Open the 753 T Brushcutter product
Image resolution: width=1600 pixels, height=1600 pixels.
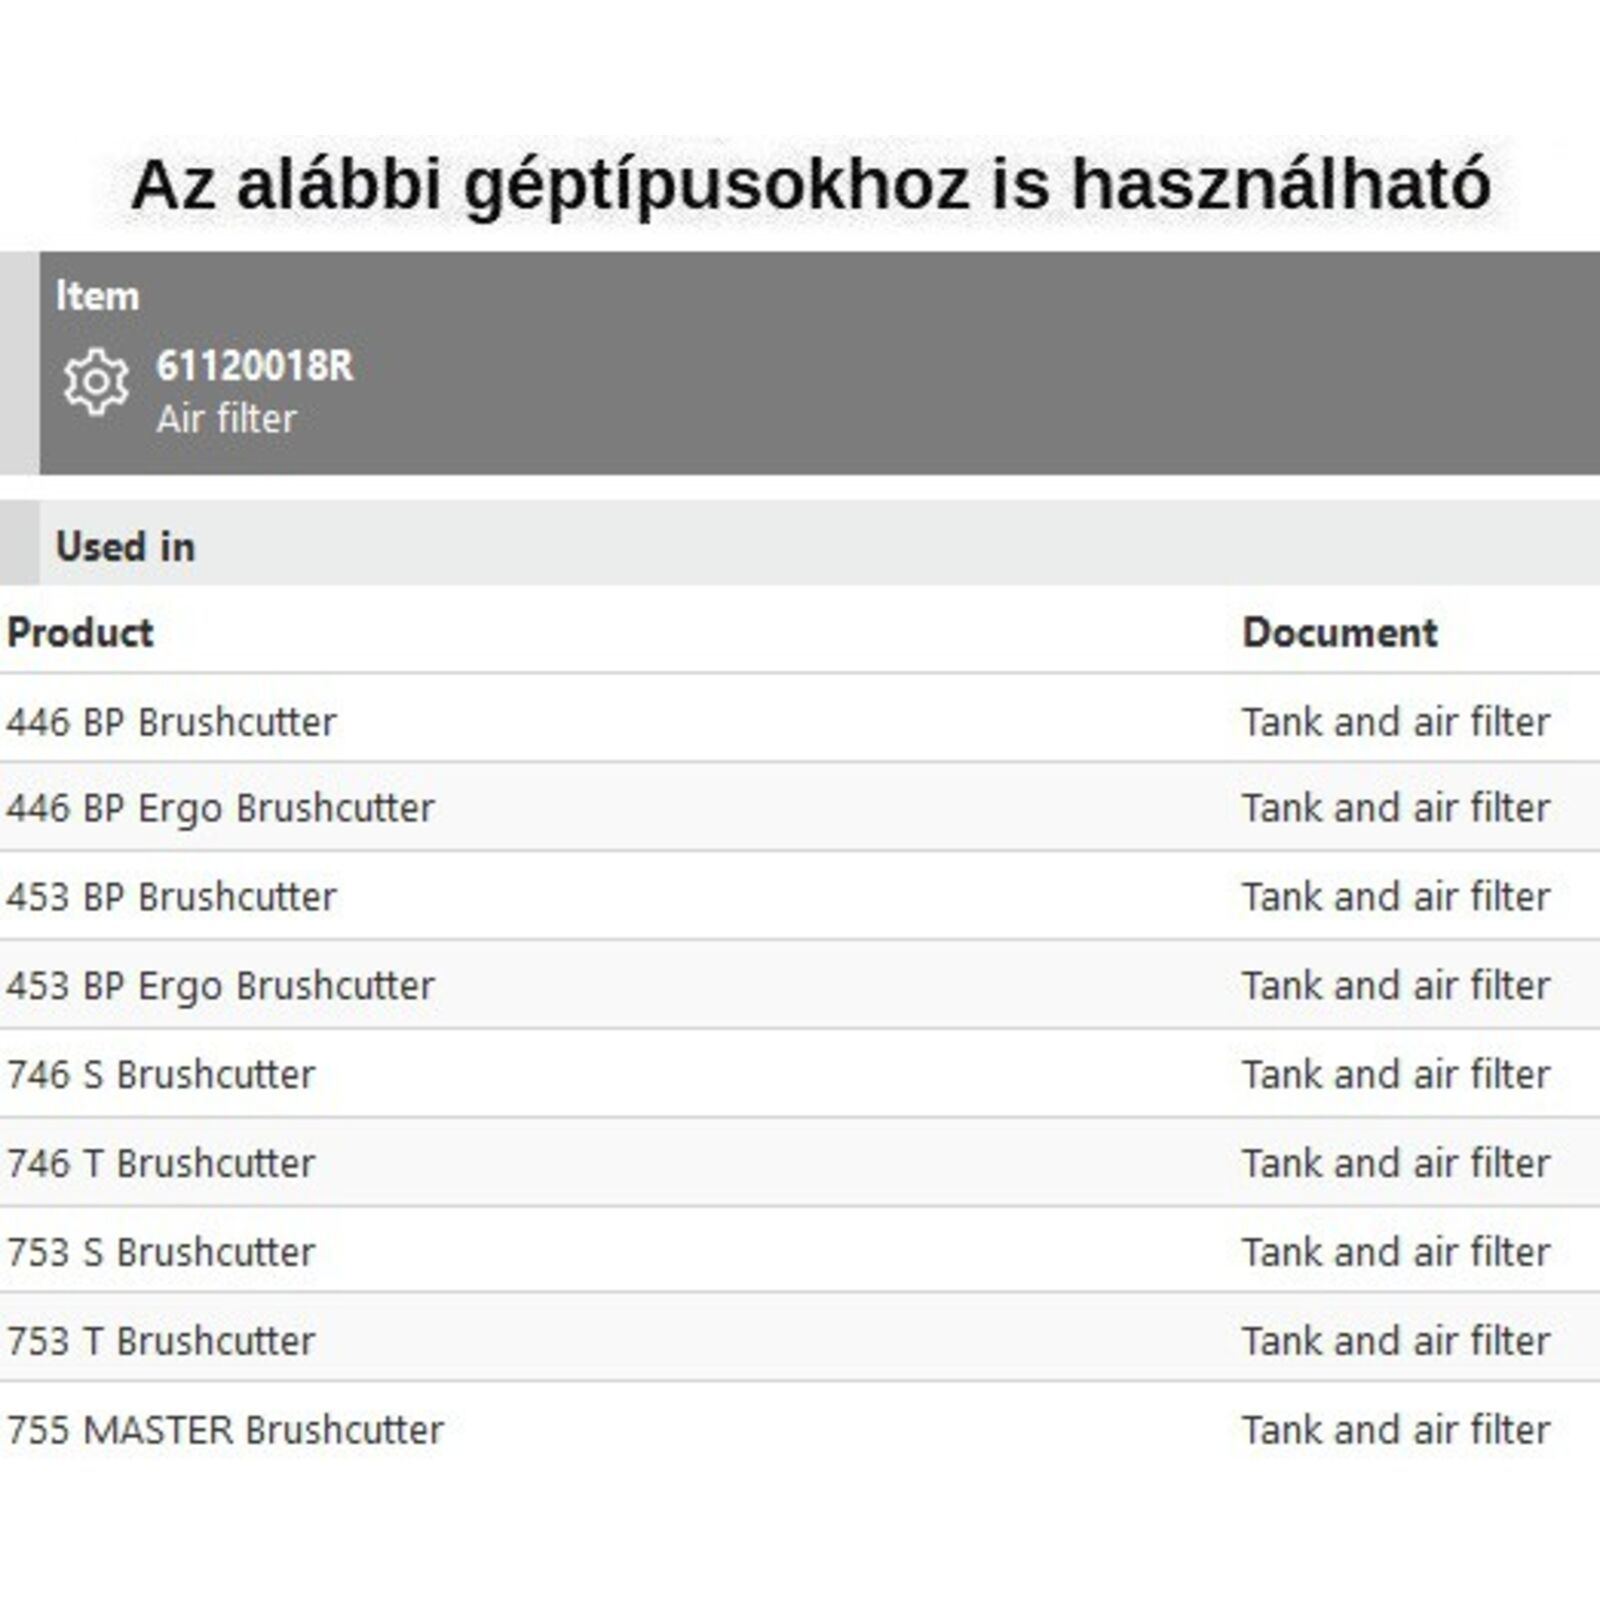pos(161,1341)
